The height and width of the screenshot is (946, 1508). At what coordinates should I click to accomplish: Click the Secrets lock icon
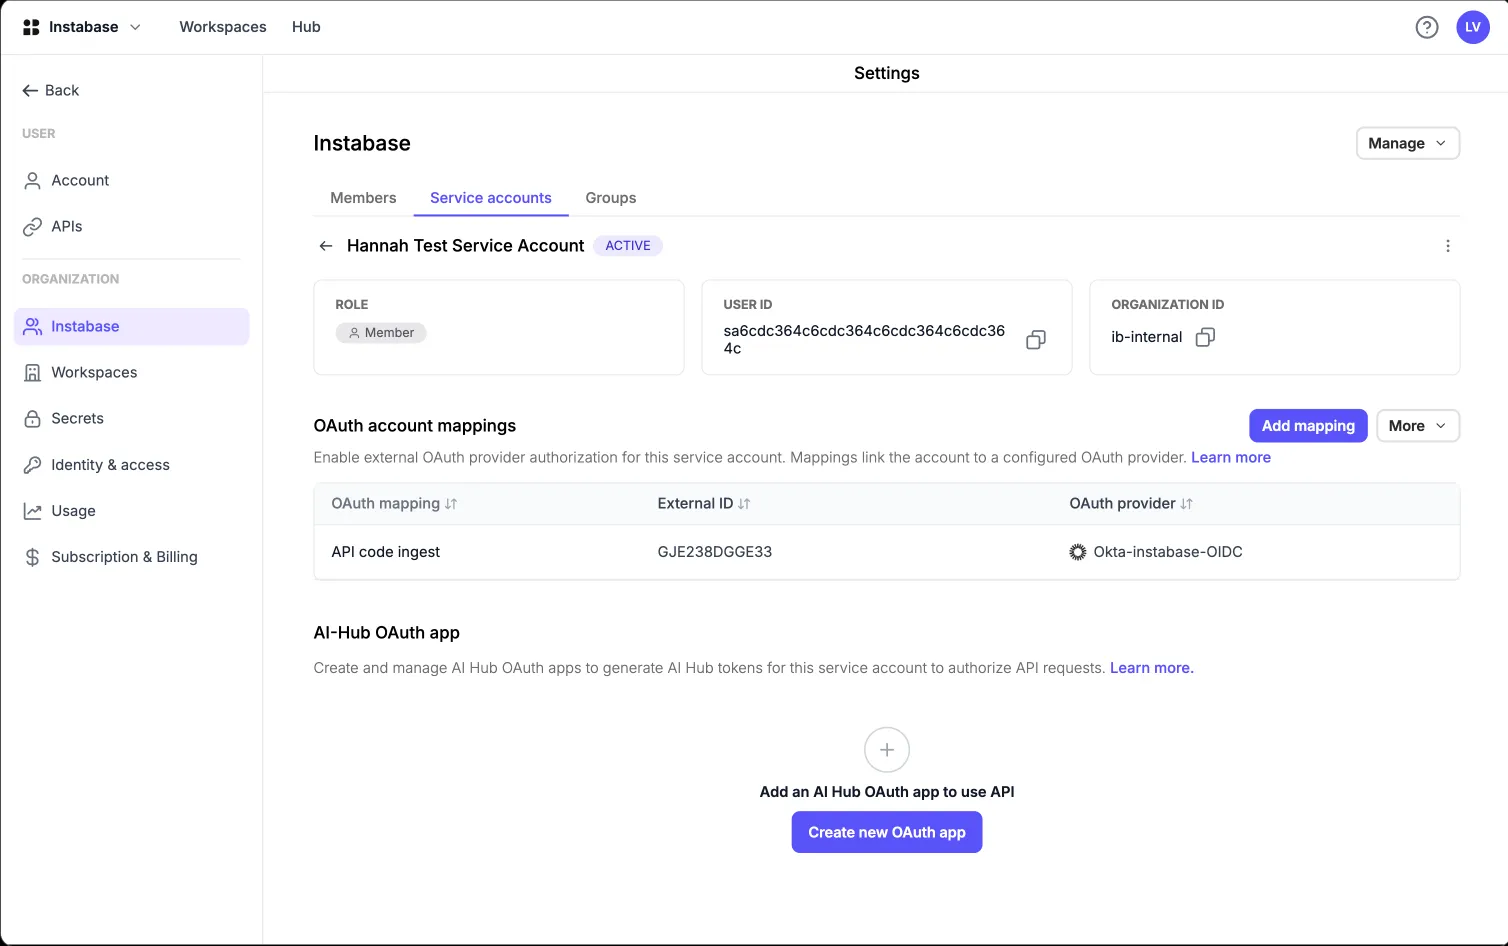click(x=32, y=418)
